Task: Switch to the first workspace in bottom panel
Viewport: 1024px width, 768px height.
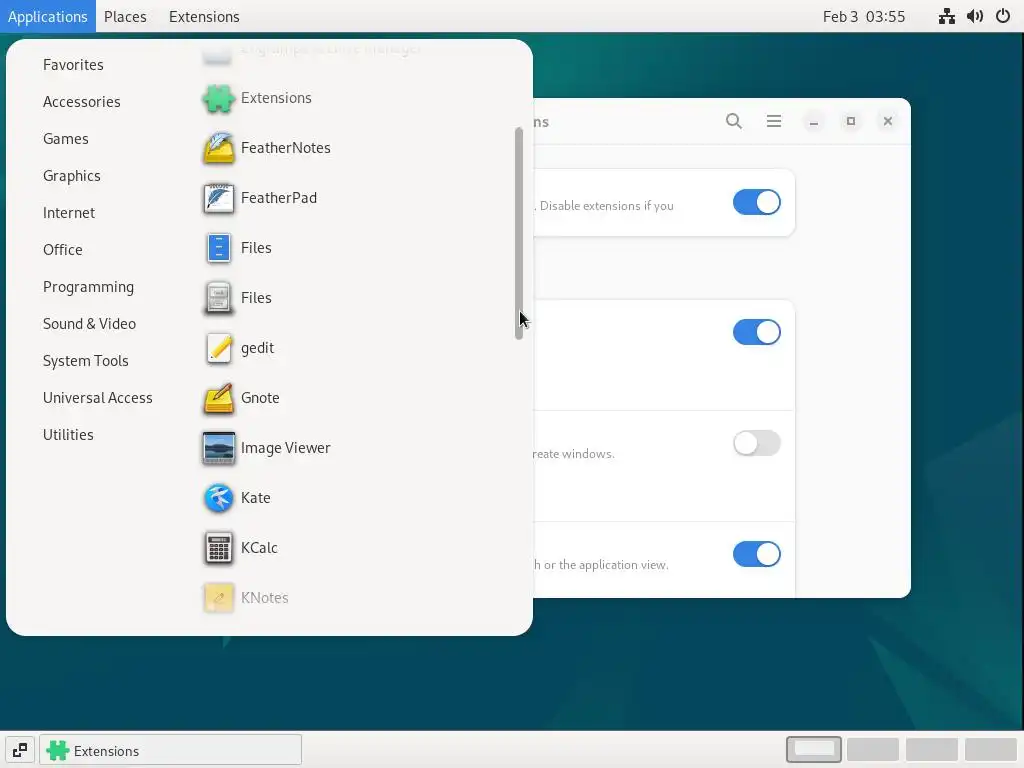Action: (814, 750)
